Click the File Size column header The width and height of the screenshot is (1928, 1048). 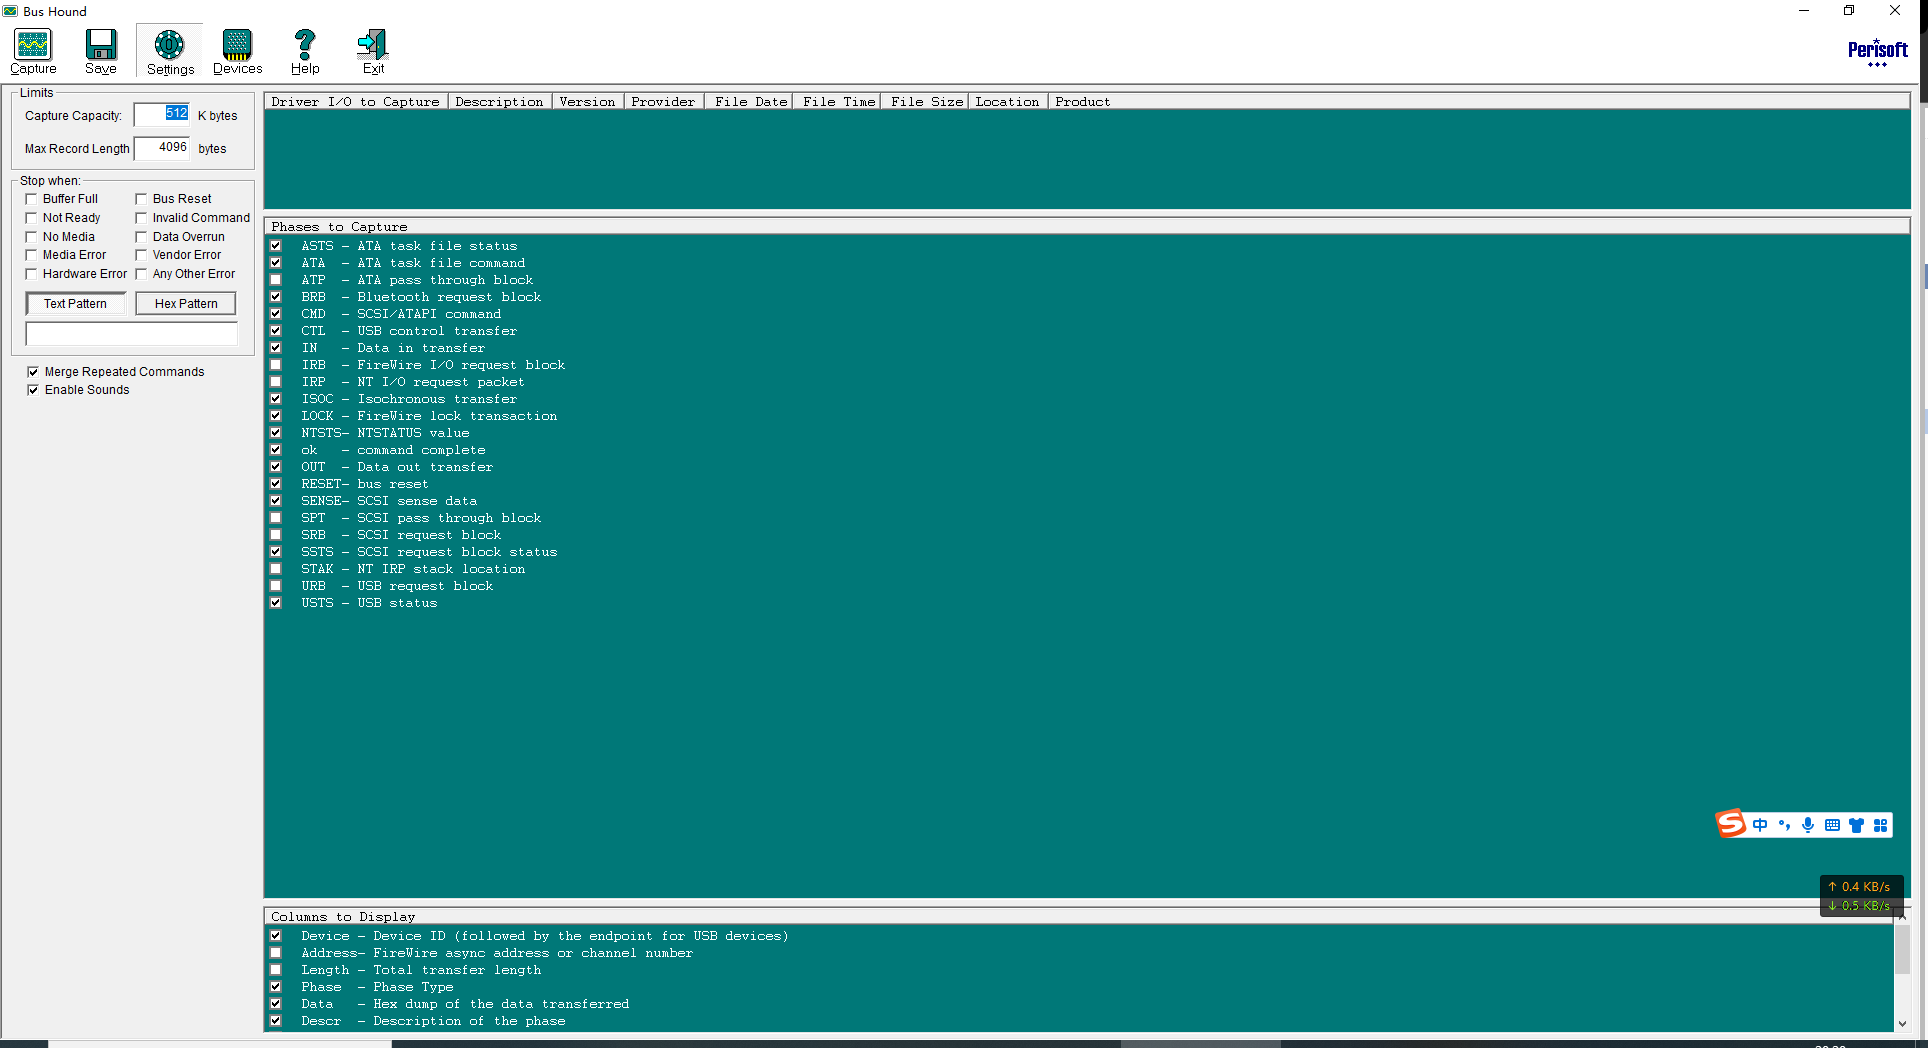click(926, 101)
